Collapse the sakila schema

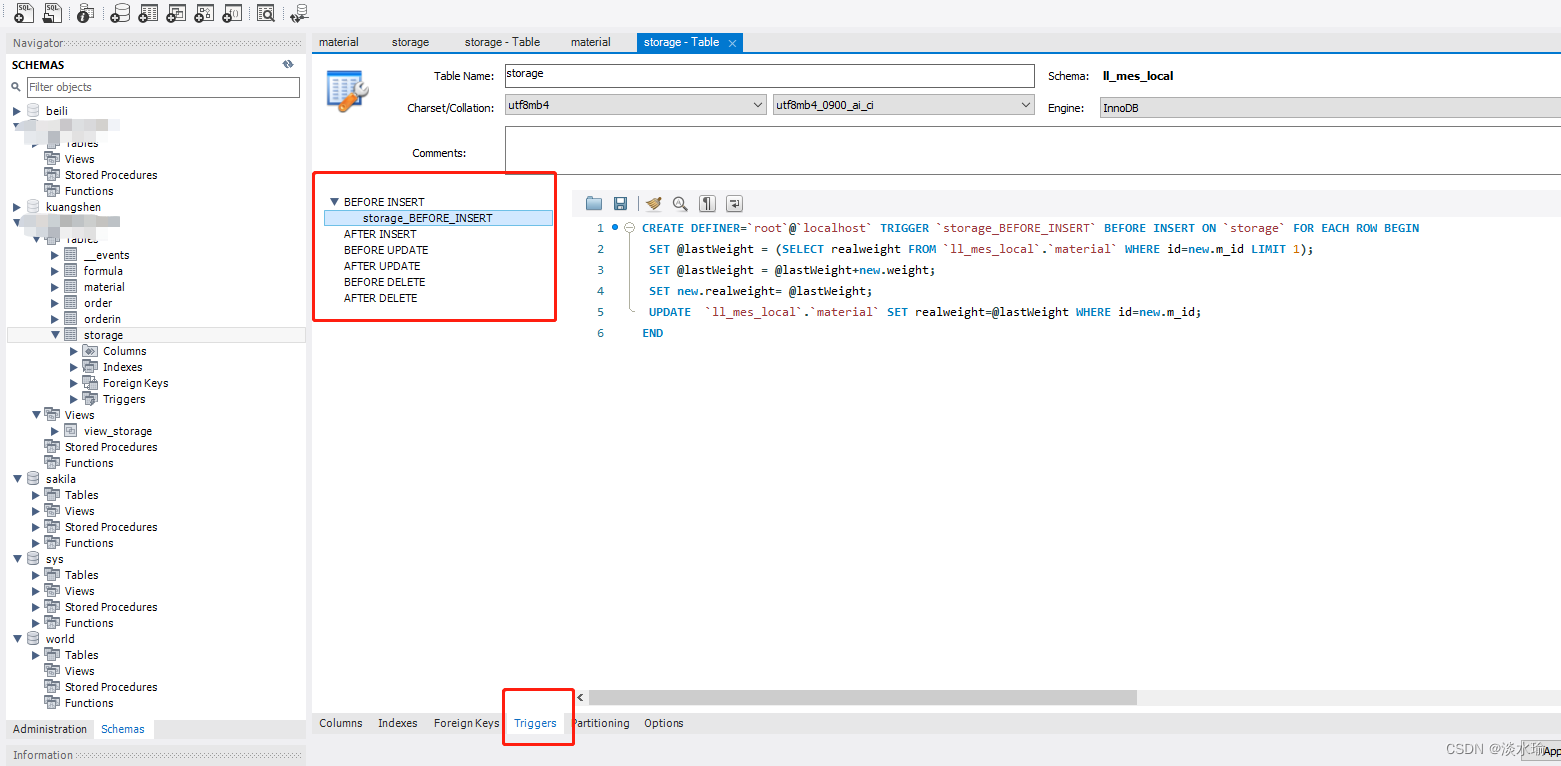point(17,479)
